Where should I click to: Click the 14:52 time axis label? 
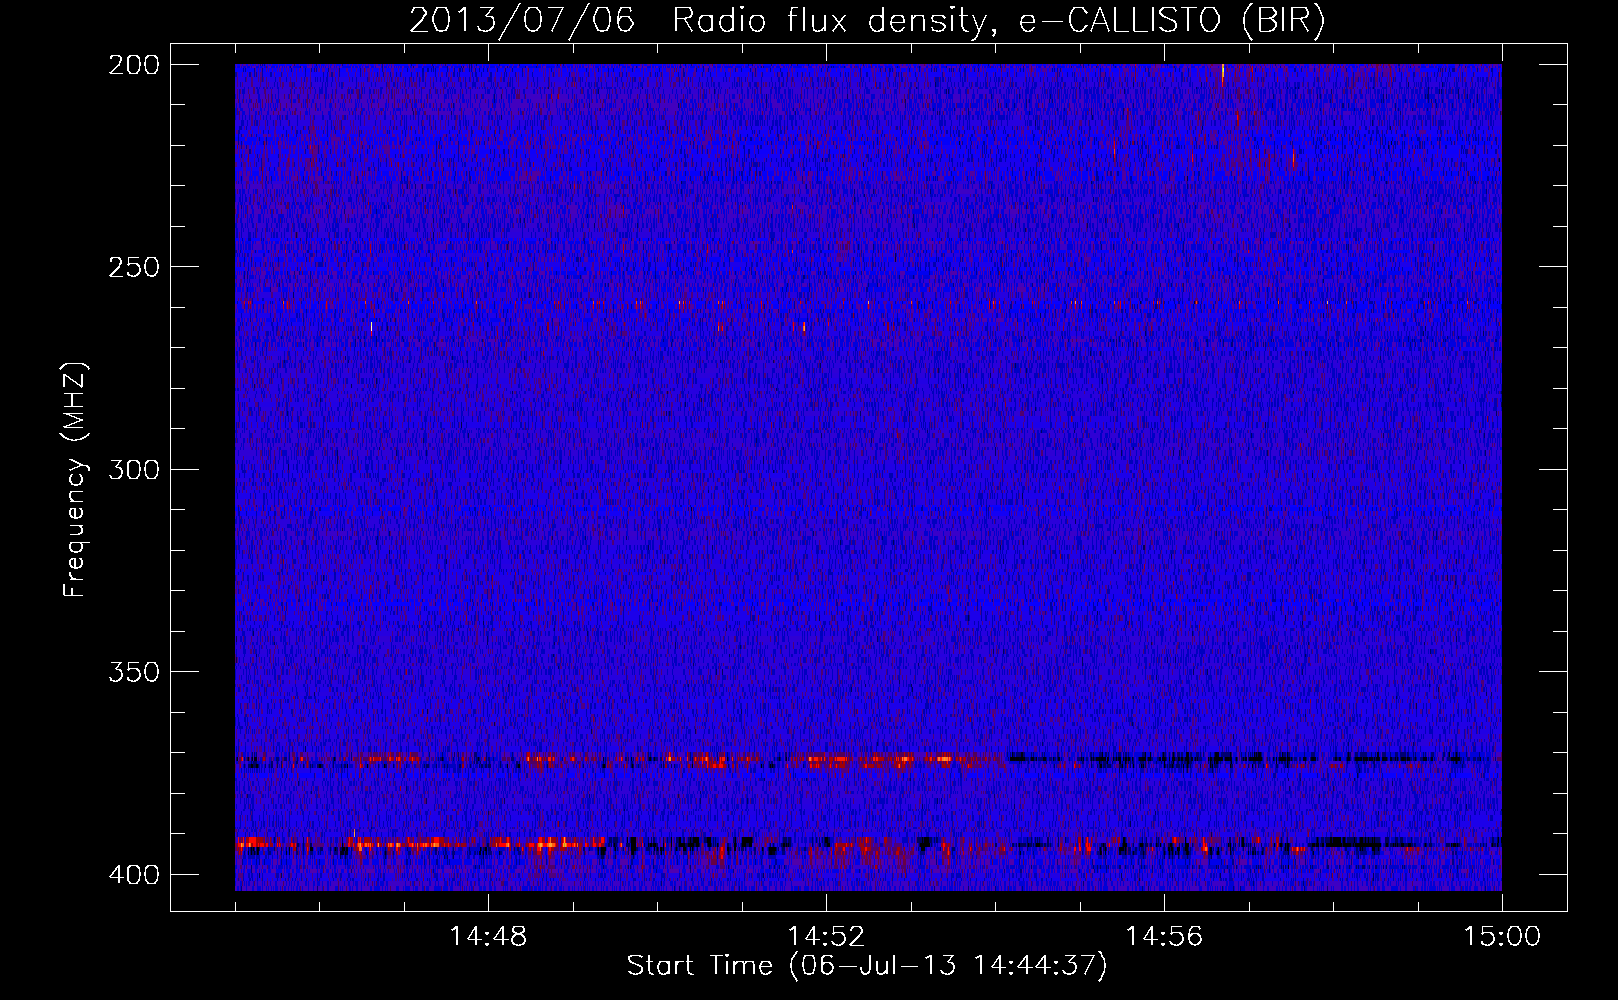click(826, 936)
